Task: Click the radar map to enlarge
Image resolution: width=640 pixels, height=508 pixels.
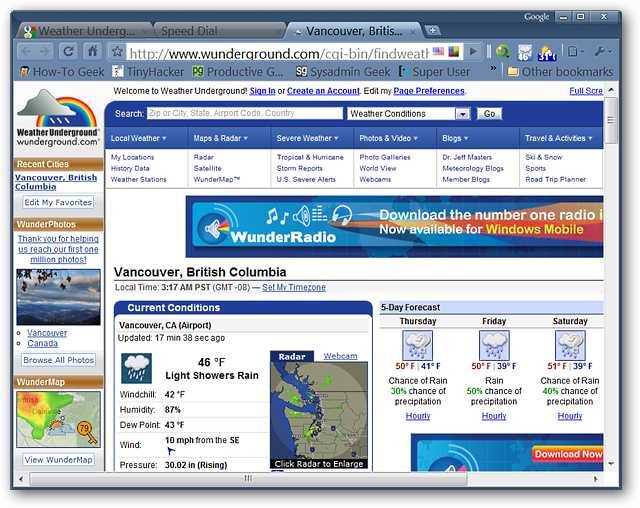Action: pos(319,415)
